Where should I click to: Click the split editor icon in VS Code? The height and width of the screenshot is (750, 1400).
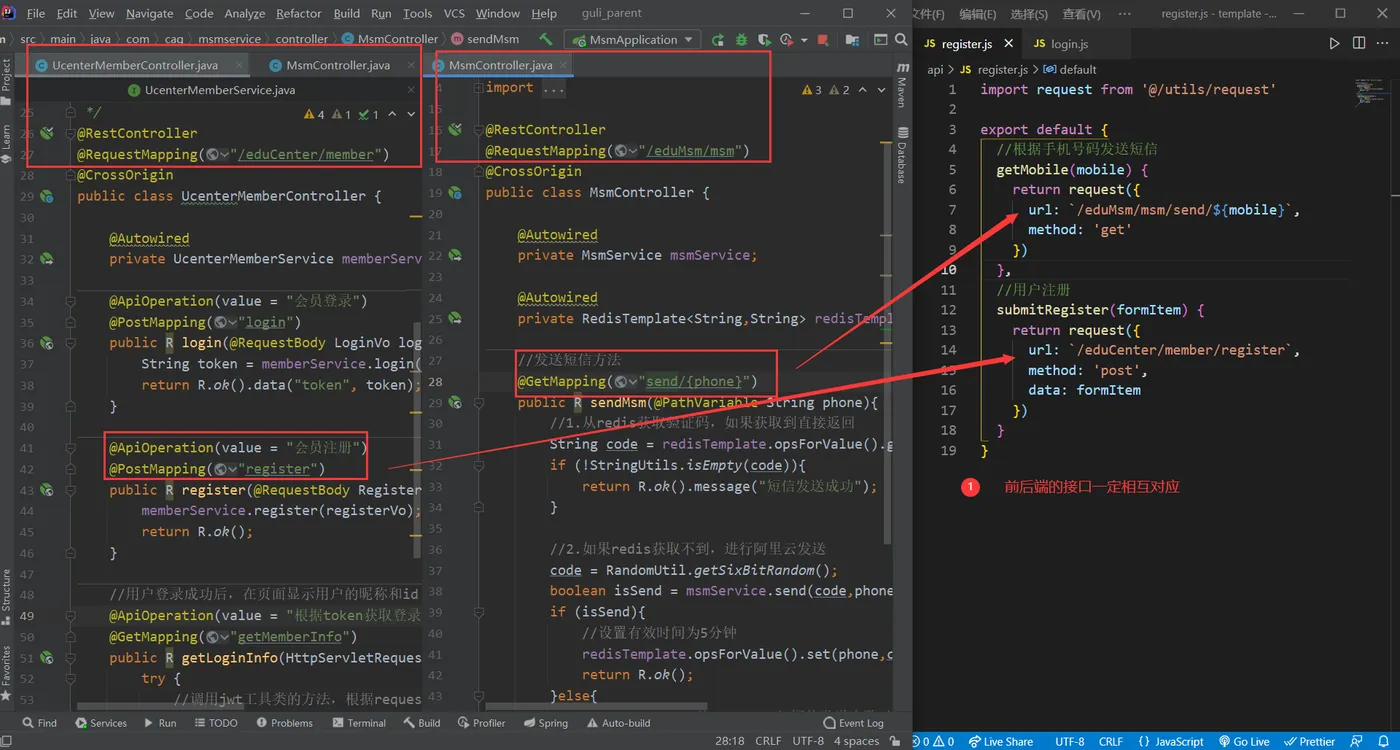pos(1359,44)
